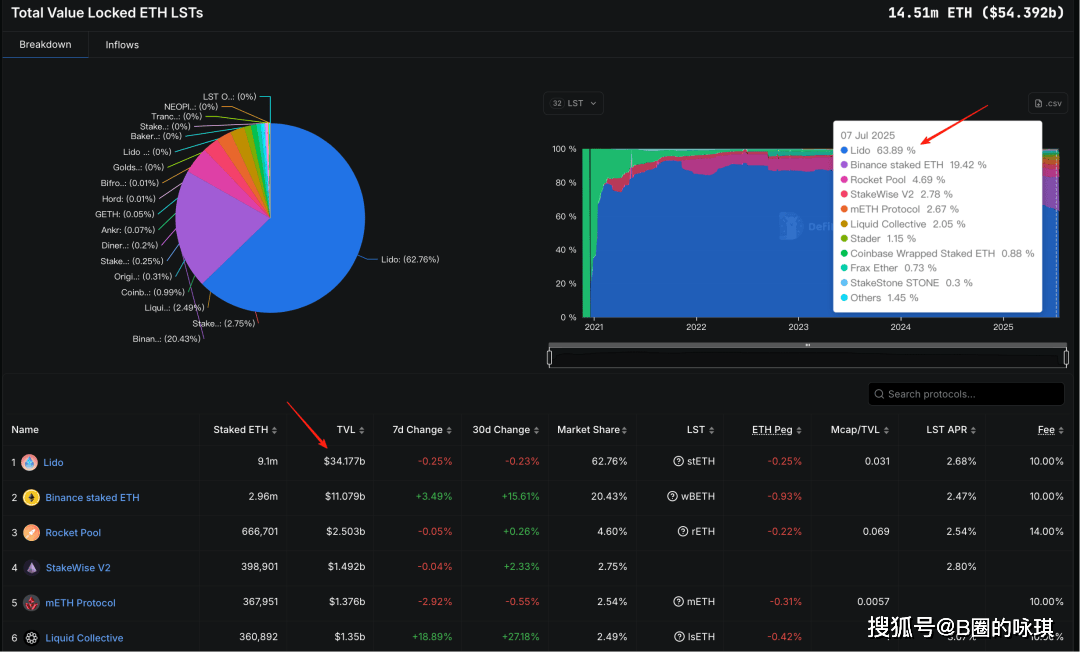Click the help icon beside wBETH
The height and width of the screenshot is (652, 1080).
tap(672, 496)
